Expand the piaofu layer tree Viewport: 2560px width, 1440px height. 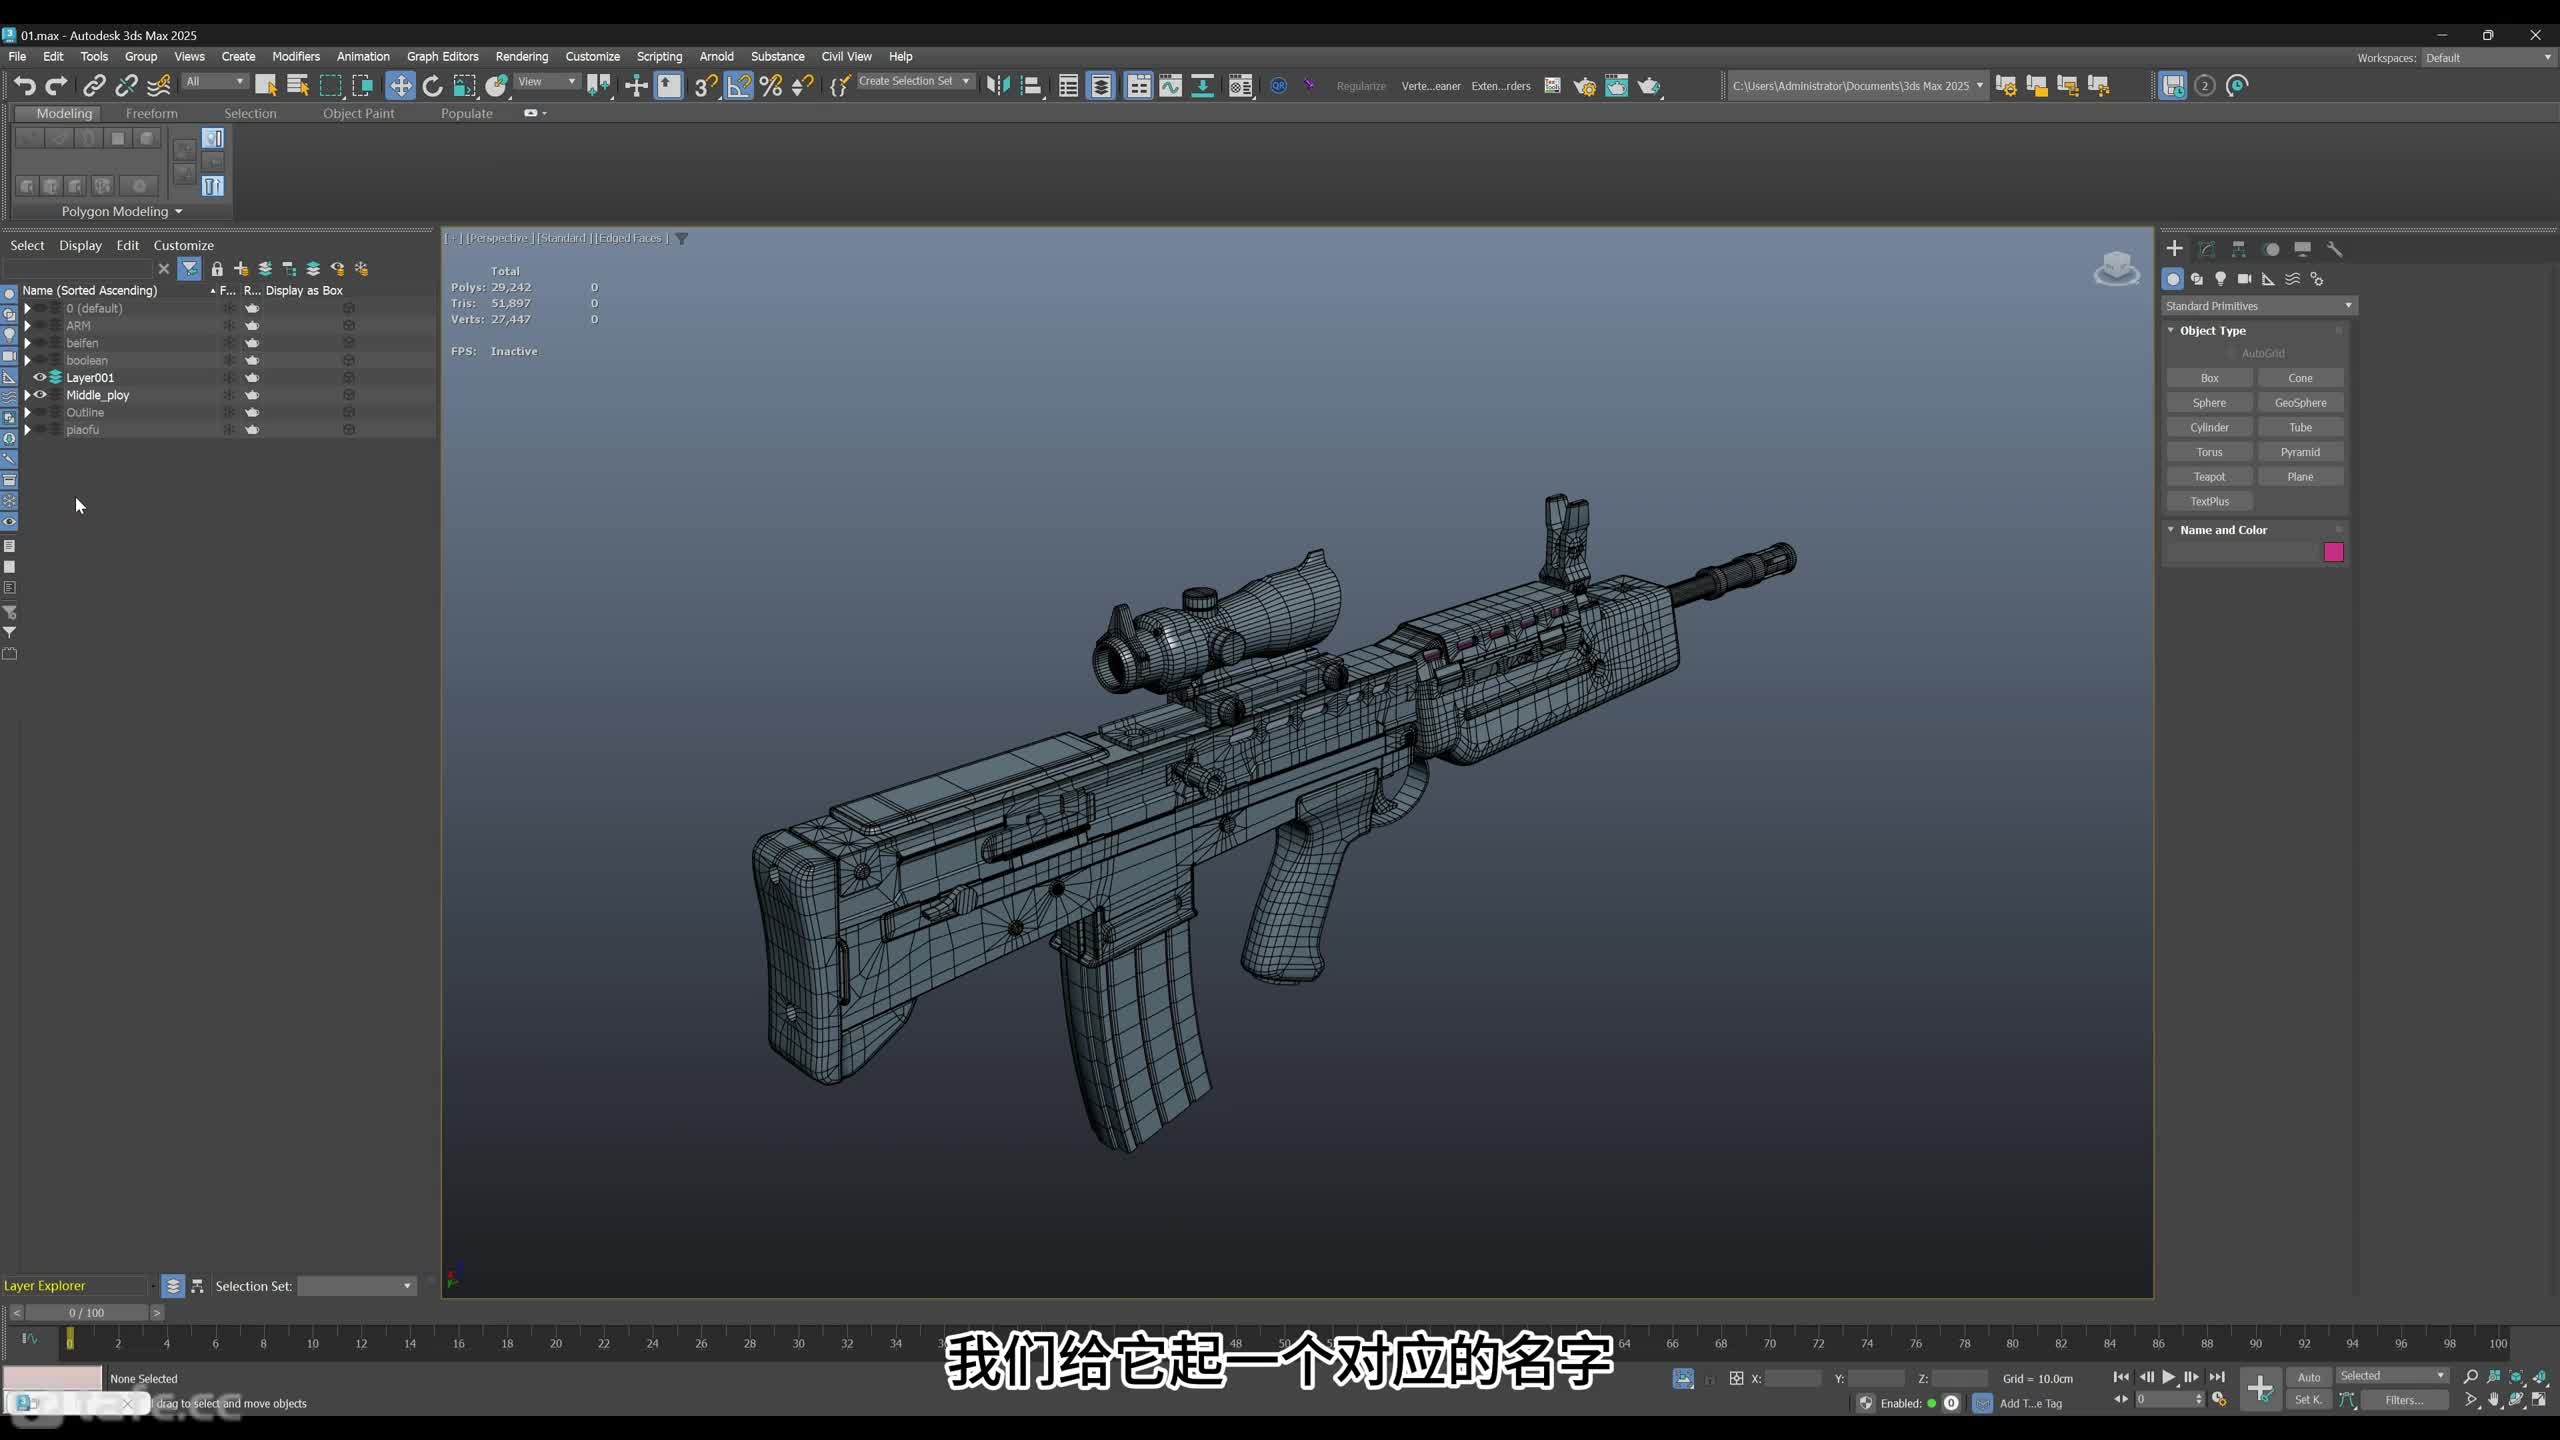[27, 429]
